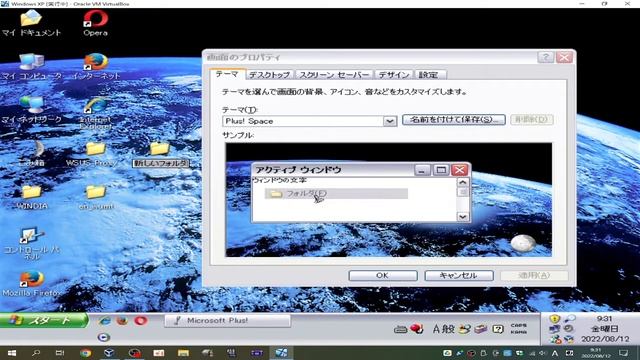Click the active VM window icon on host taskbar
Viewport: 640px width, 360px height.
281,353
